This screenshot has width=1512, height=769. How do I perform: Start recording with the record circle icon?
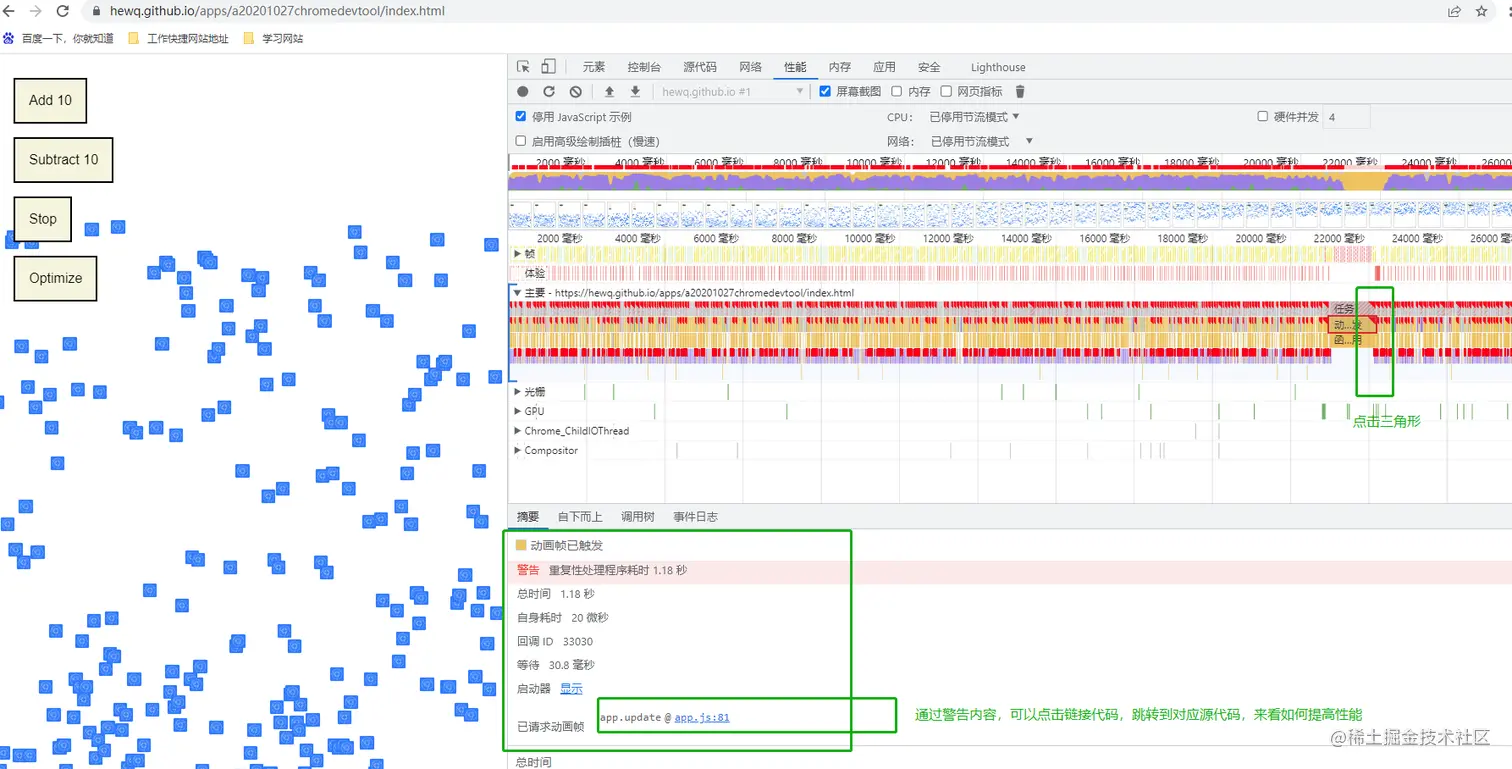click(523, 92)
